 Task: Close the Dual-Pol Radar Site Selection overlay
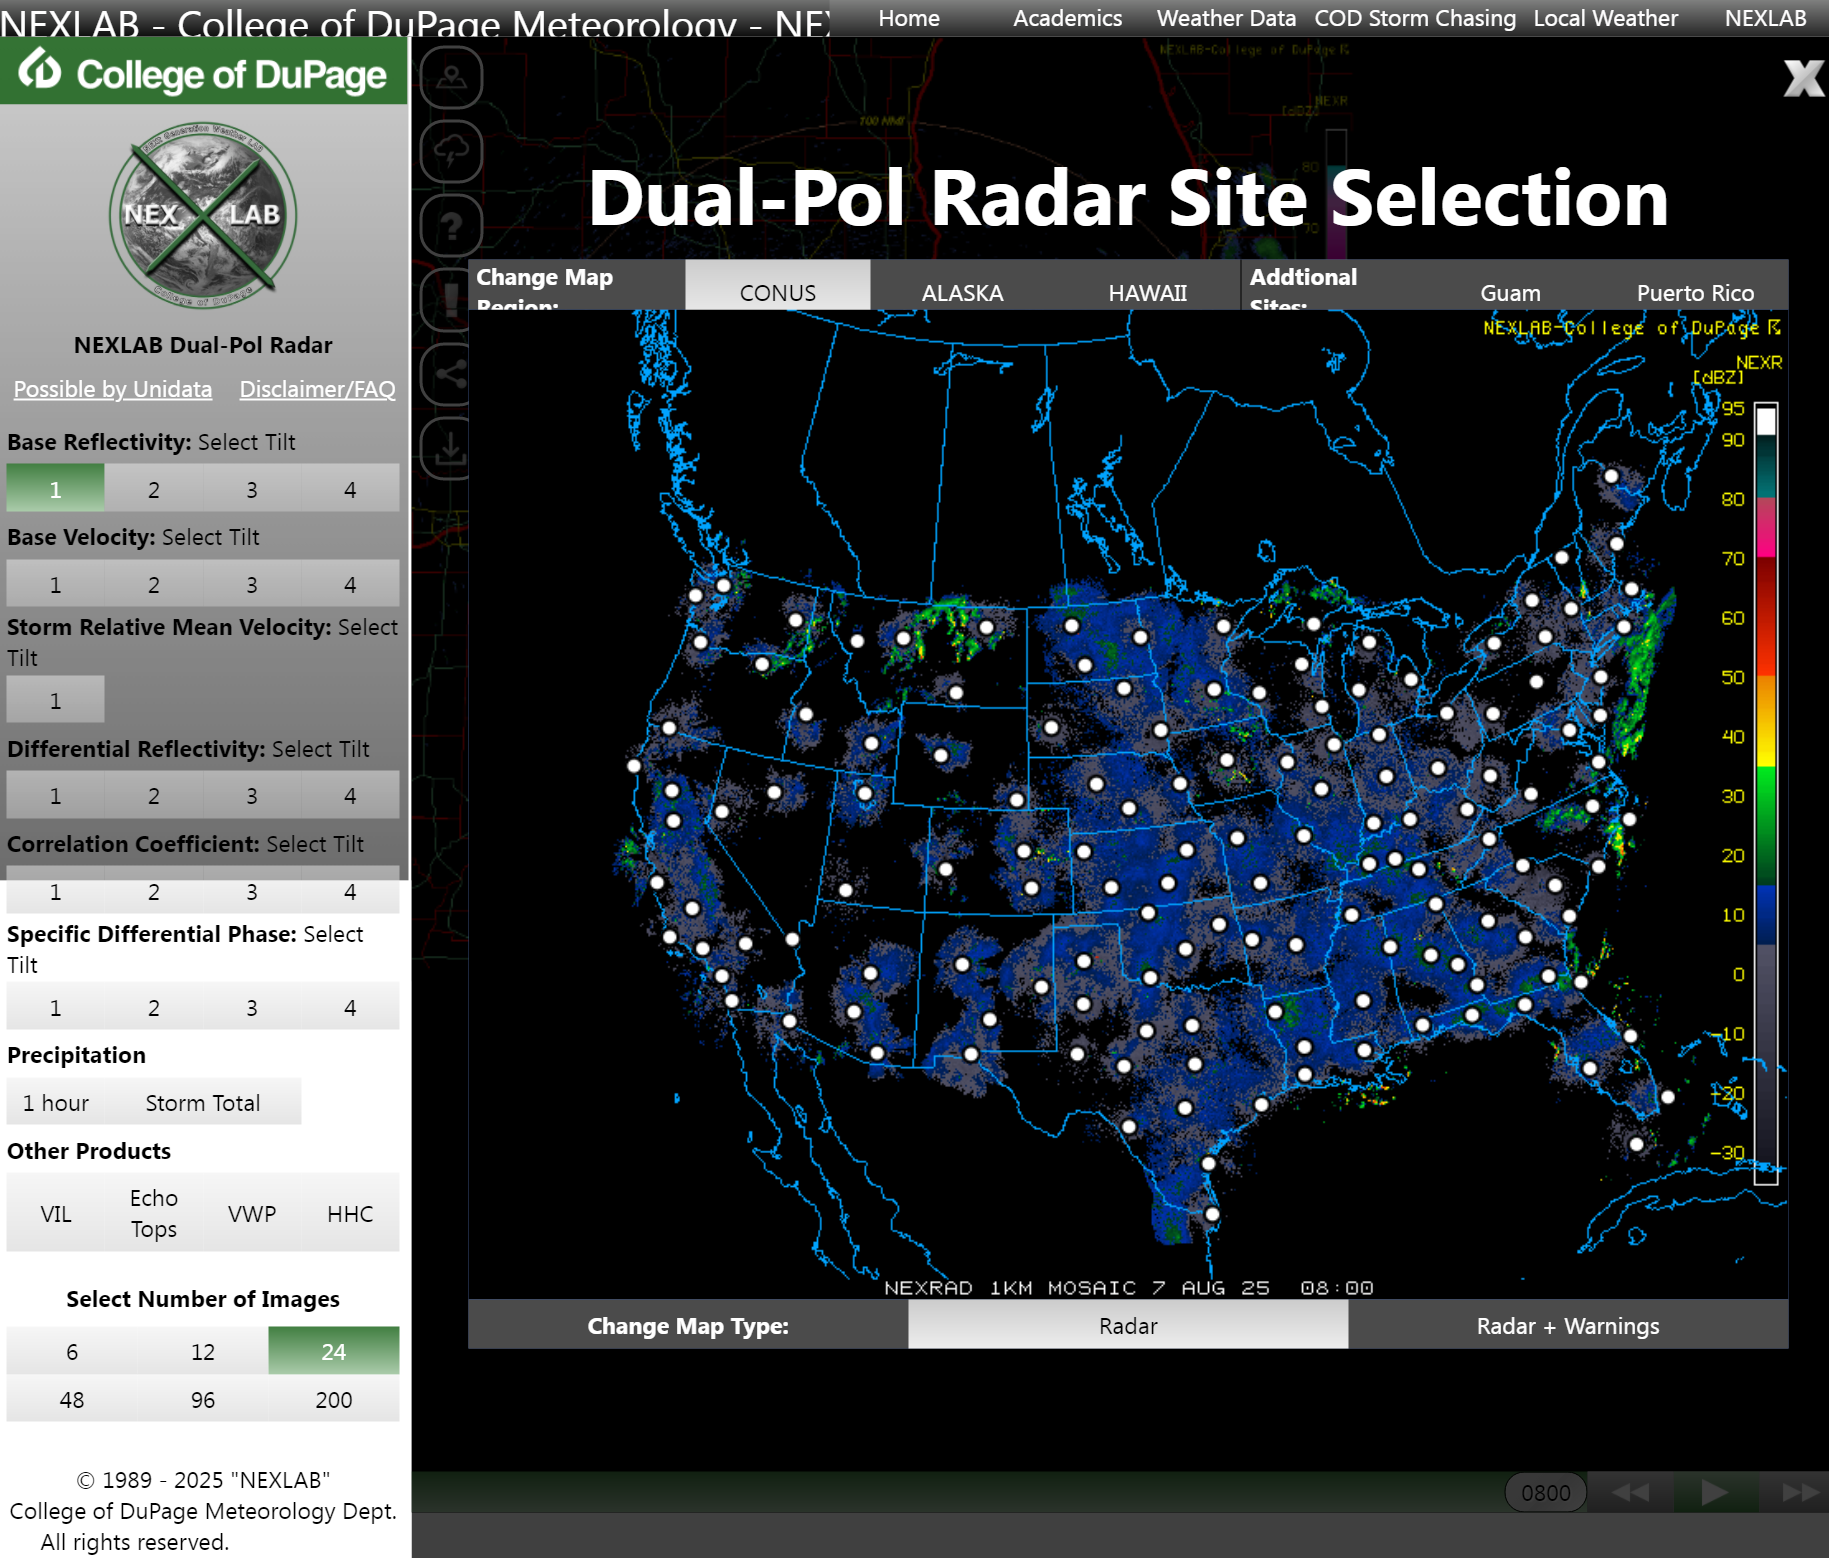coord(1804,78)
